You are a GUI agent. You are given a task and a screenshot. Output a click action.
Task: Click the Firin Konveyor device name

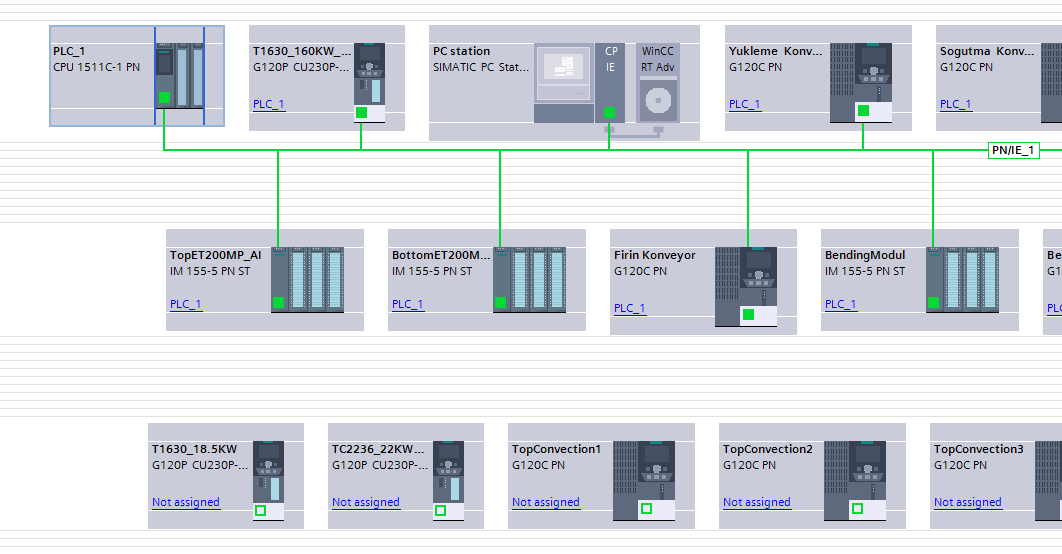coord(654,255)
